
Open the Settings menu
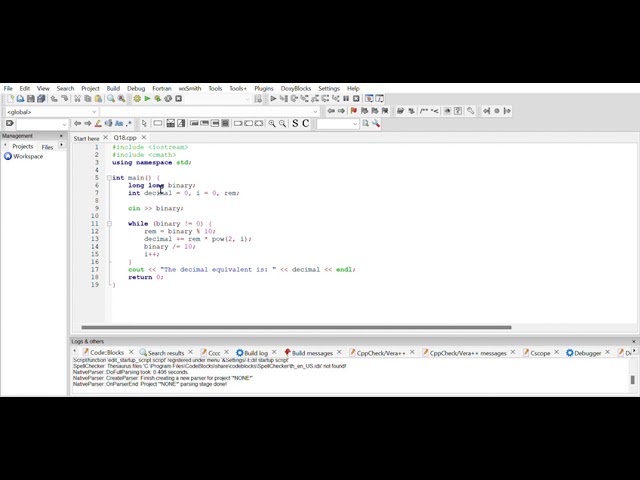[329, 88]
